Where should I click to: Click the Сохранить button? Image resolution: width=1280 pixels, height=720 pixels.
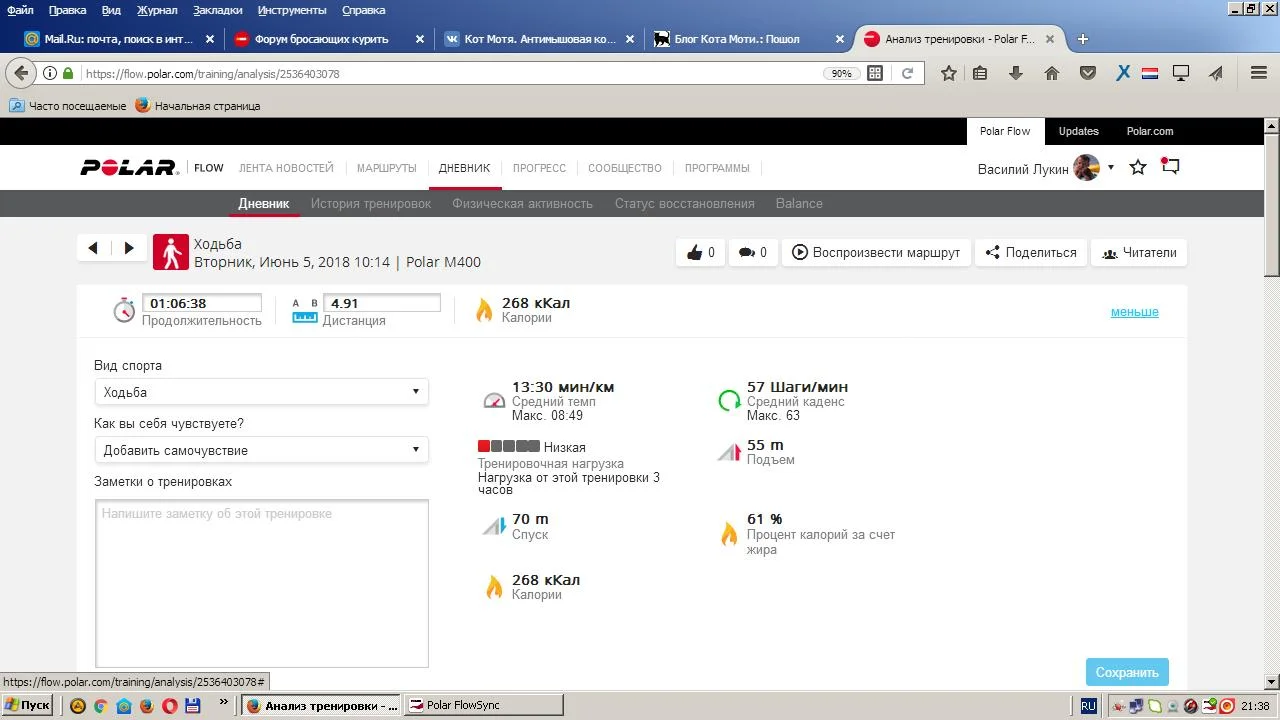(x=1127, y=672)
